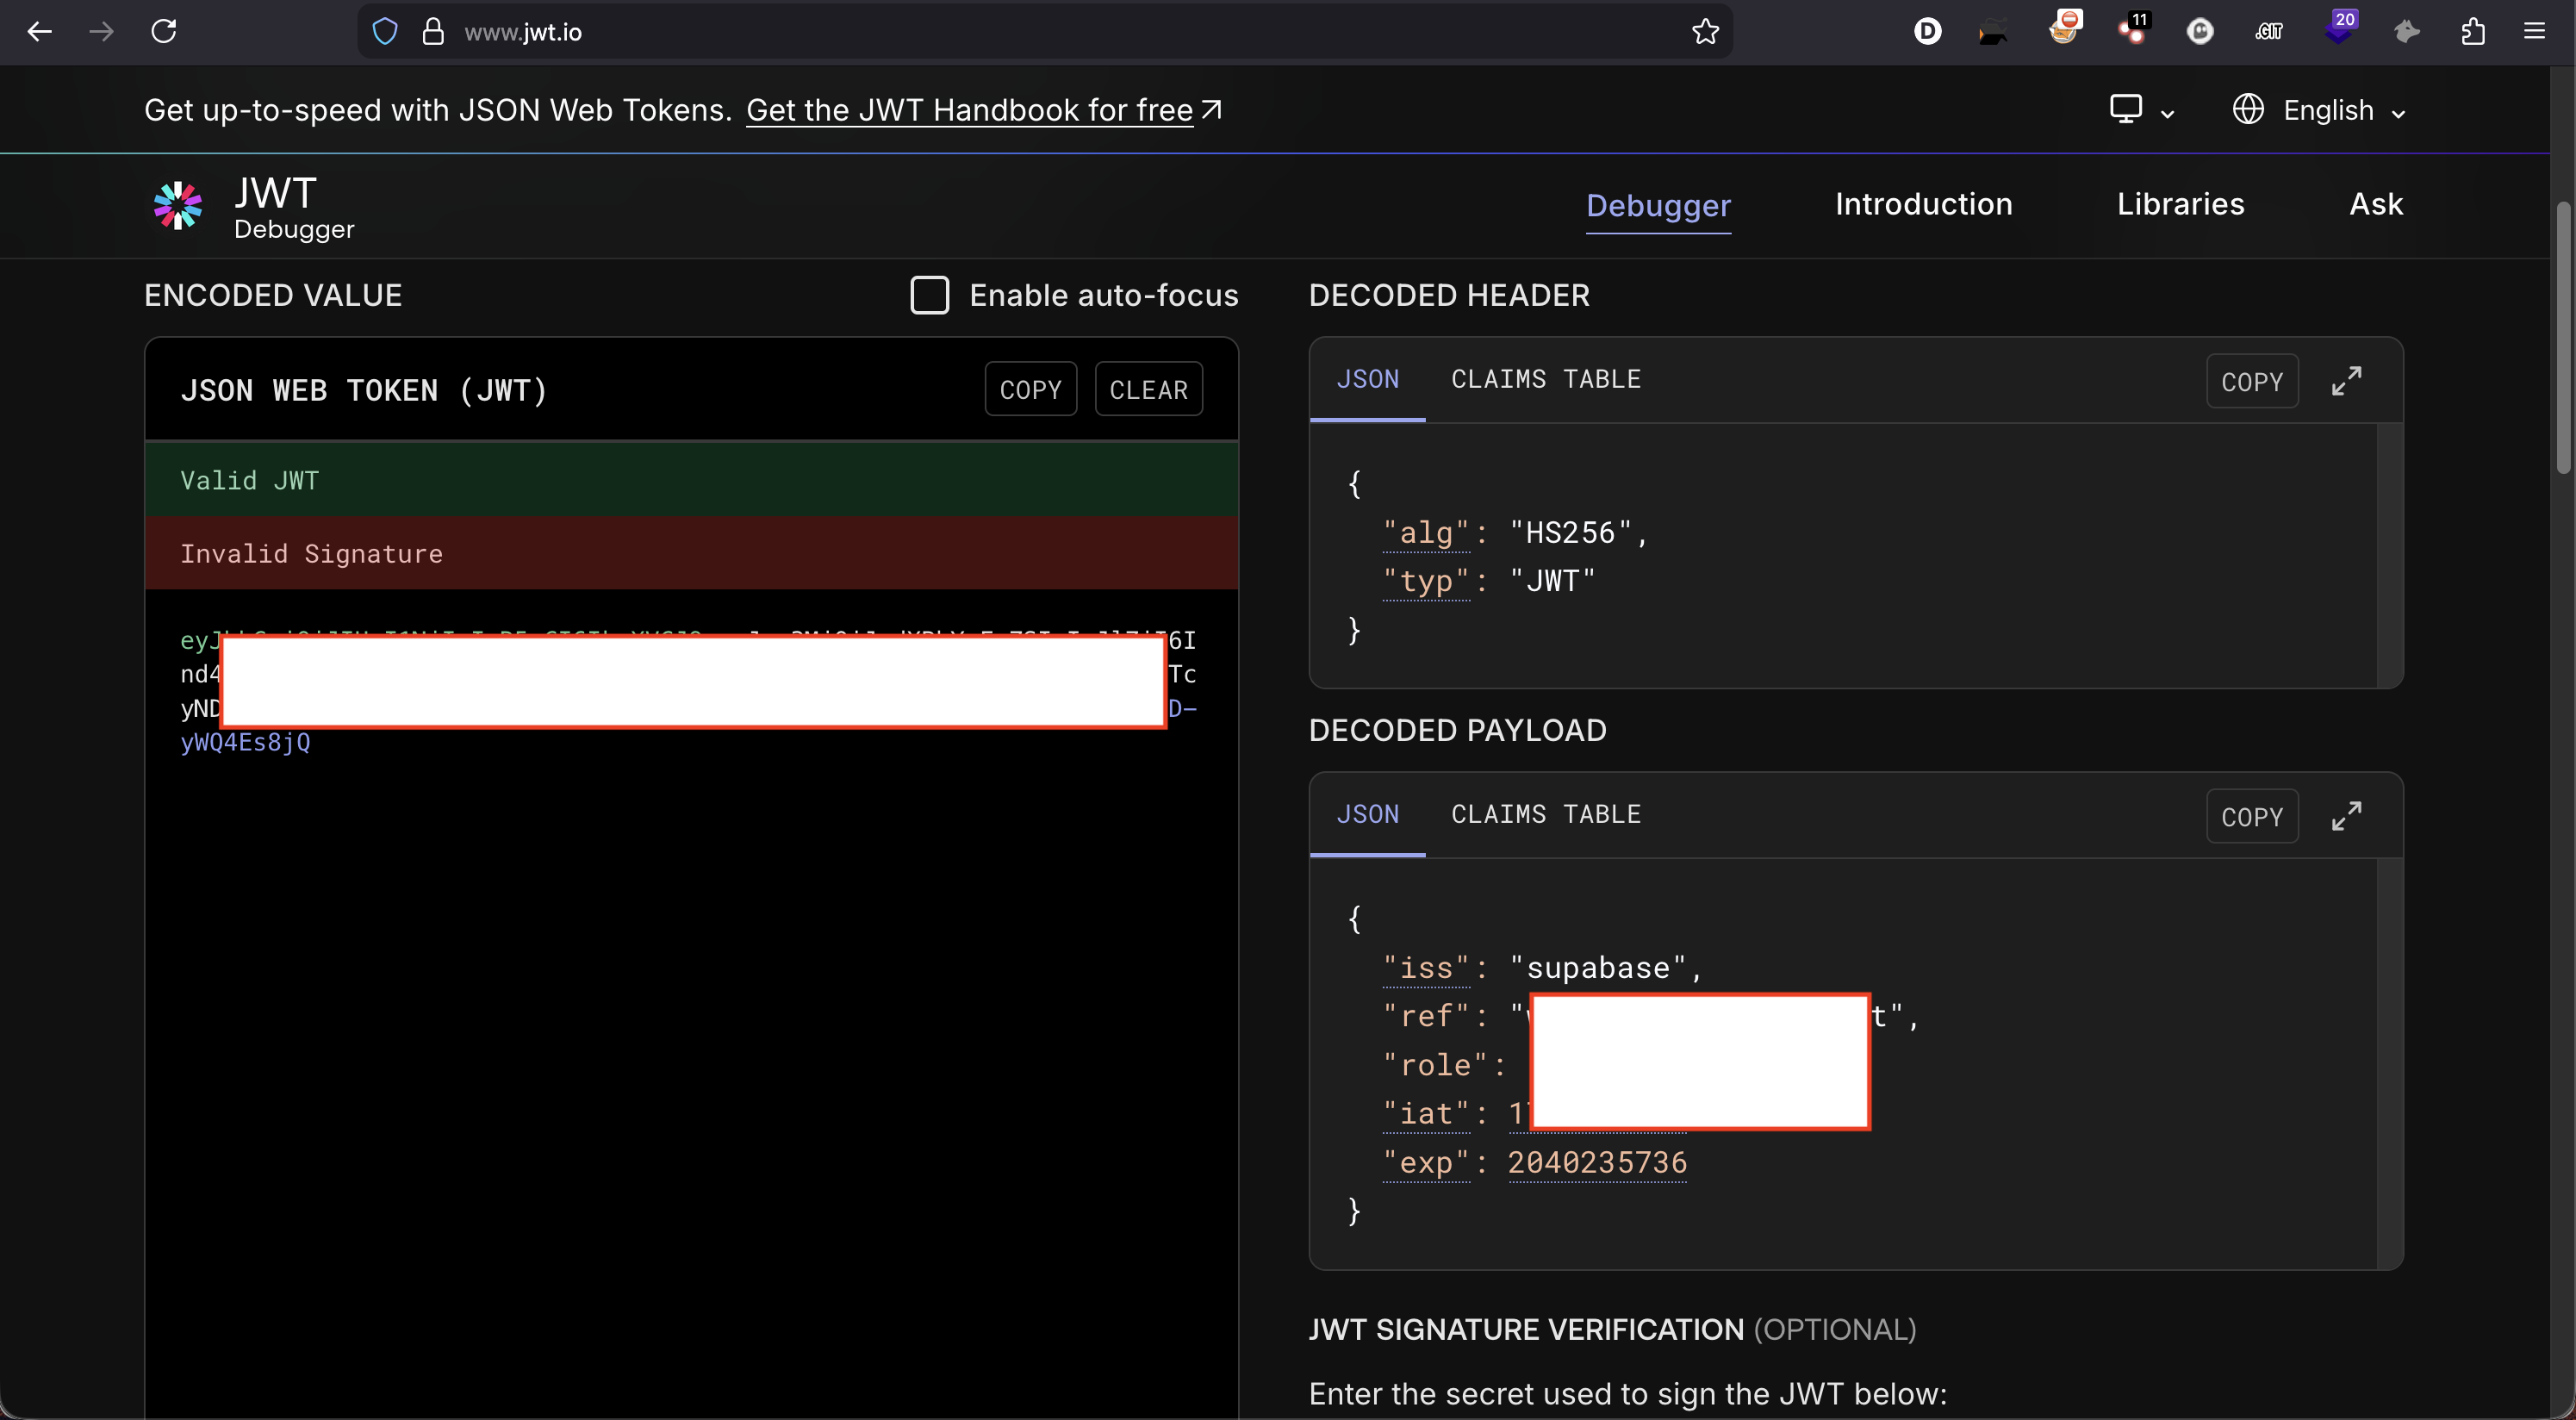
Task: Click the JWT colorful logo
Action: pos(178,205)
